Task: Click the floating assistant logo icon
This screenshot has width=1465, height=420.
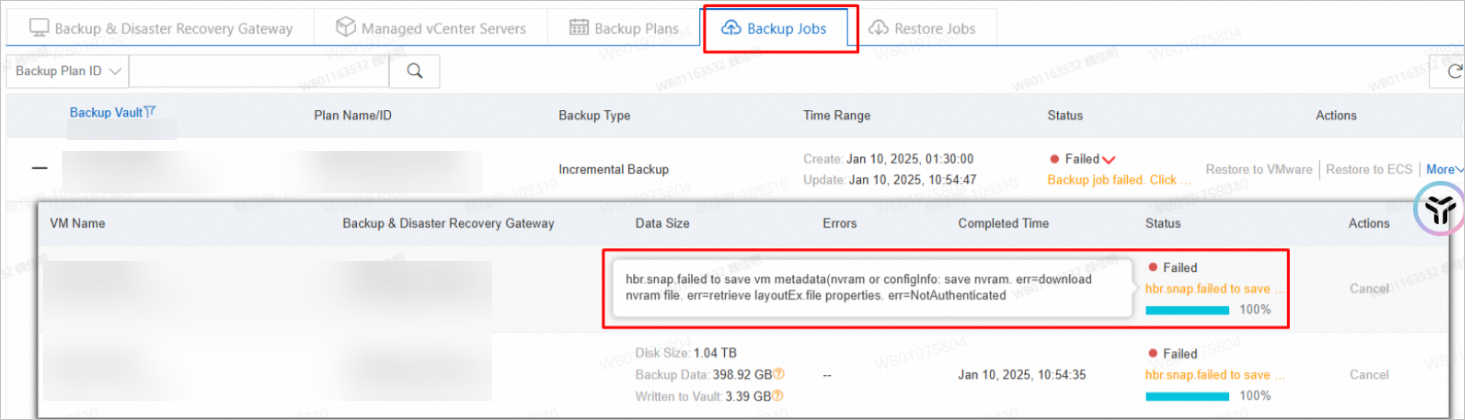Action: (x=1437, y=209)
